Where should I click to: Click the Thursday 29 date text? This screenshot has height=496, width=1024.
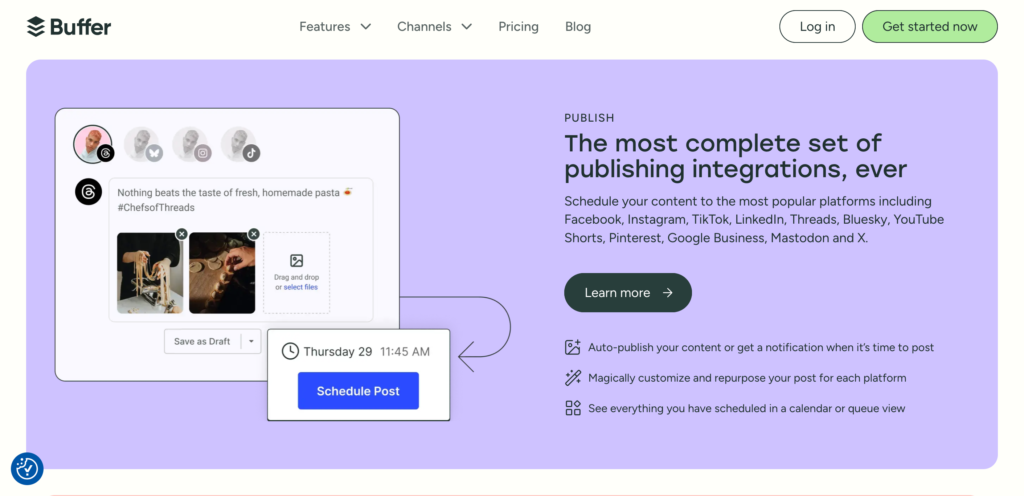338,352
